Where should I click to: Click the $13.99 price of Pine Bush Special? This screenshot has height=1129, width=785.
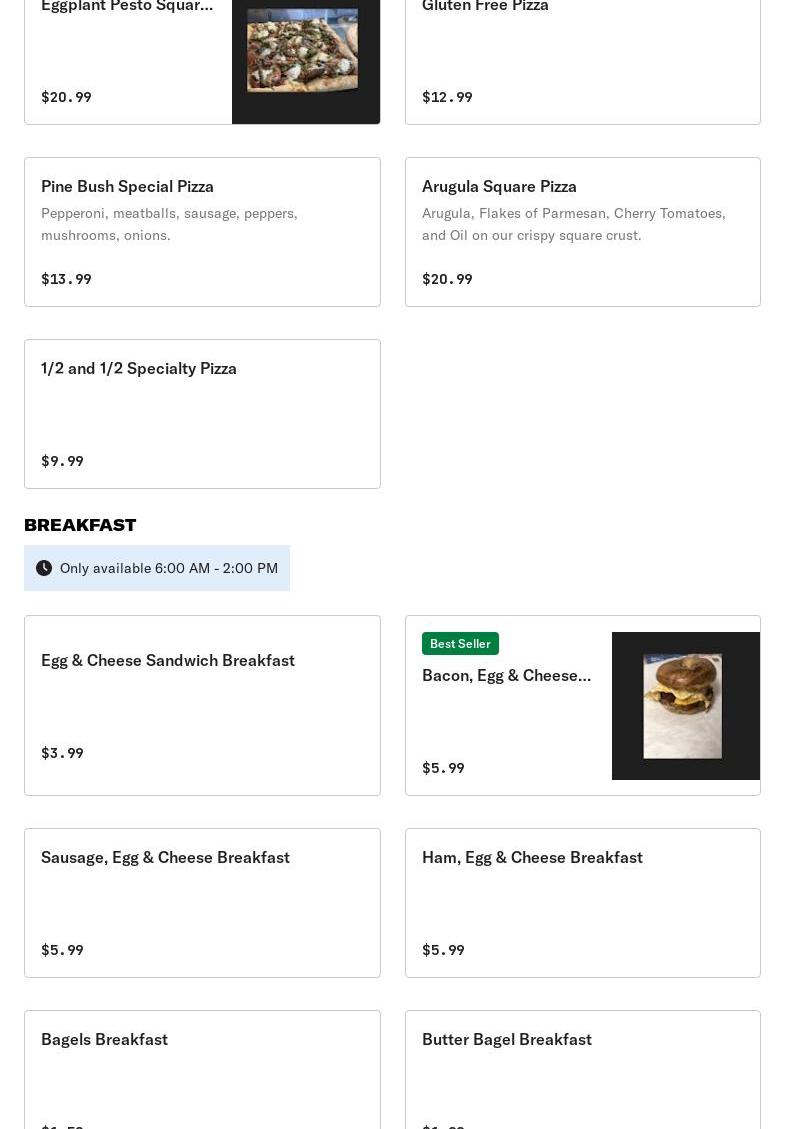66,279
